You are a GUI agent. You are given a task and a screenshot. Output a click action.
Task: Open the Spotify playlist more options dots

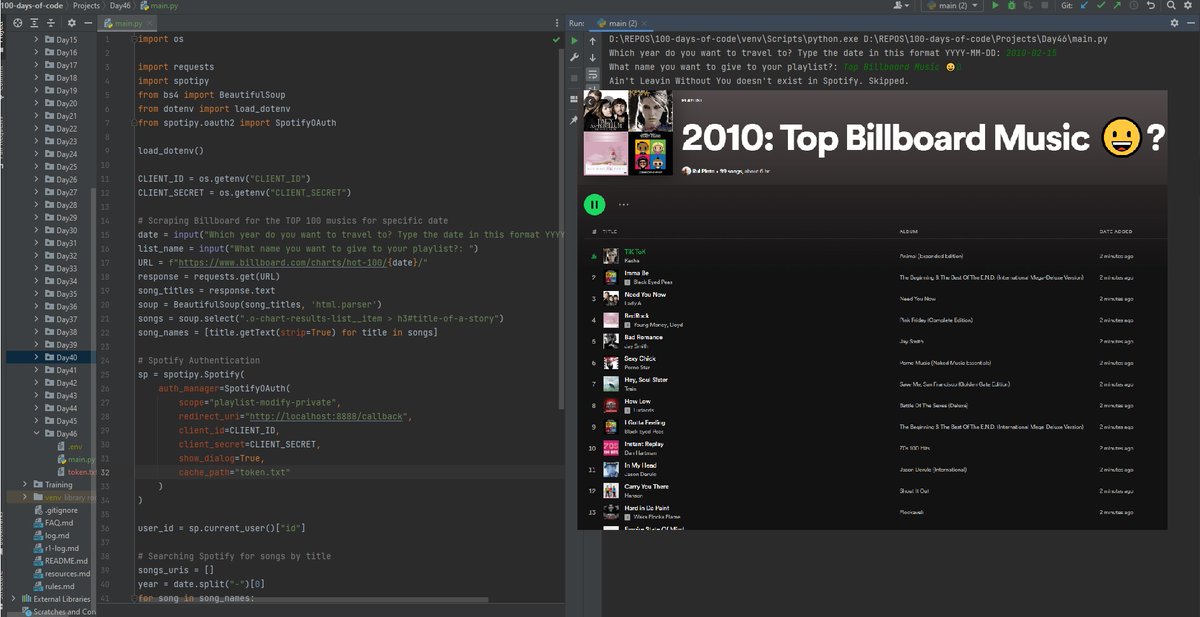point(625,204)
